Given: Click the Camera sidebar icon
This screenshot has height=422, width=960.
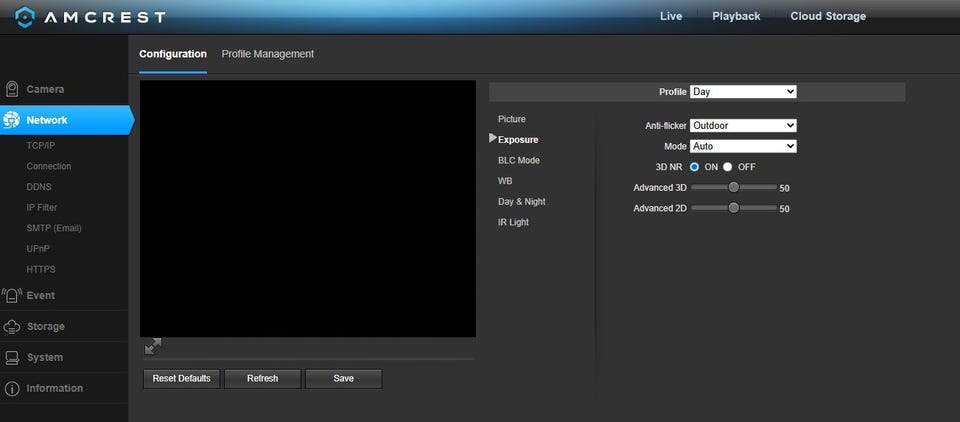Looking at the screenshot, I should coord(12,89).
